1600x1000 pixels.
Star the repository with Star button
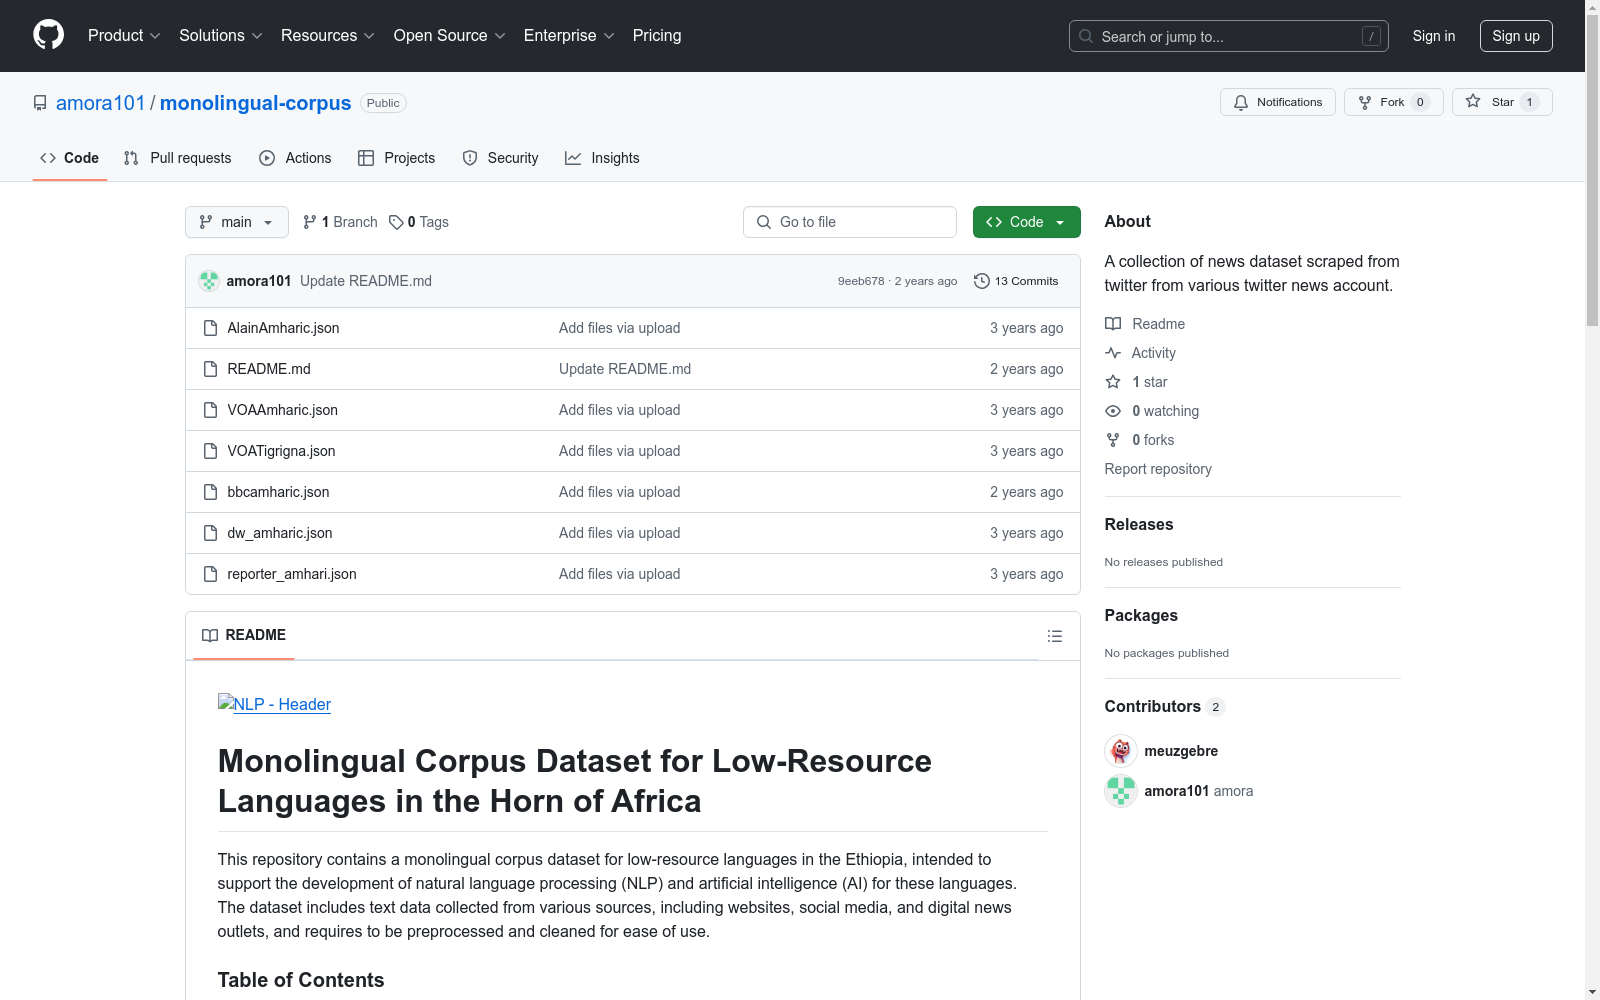click(x=1502, y=102)
